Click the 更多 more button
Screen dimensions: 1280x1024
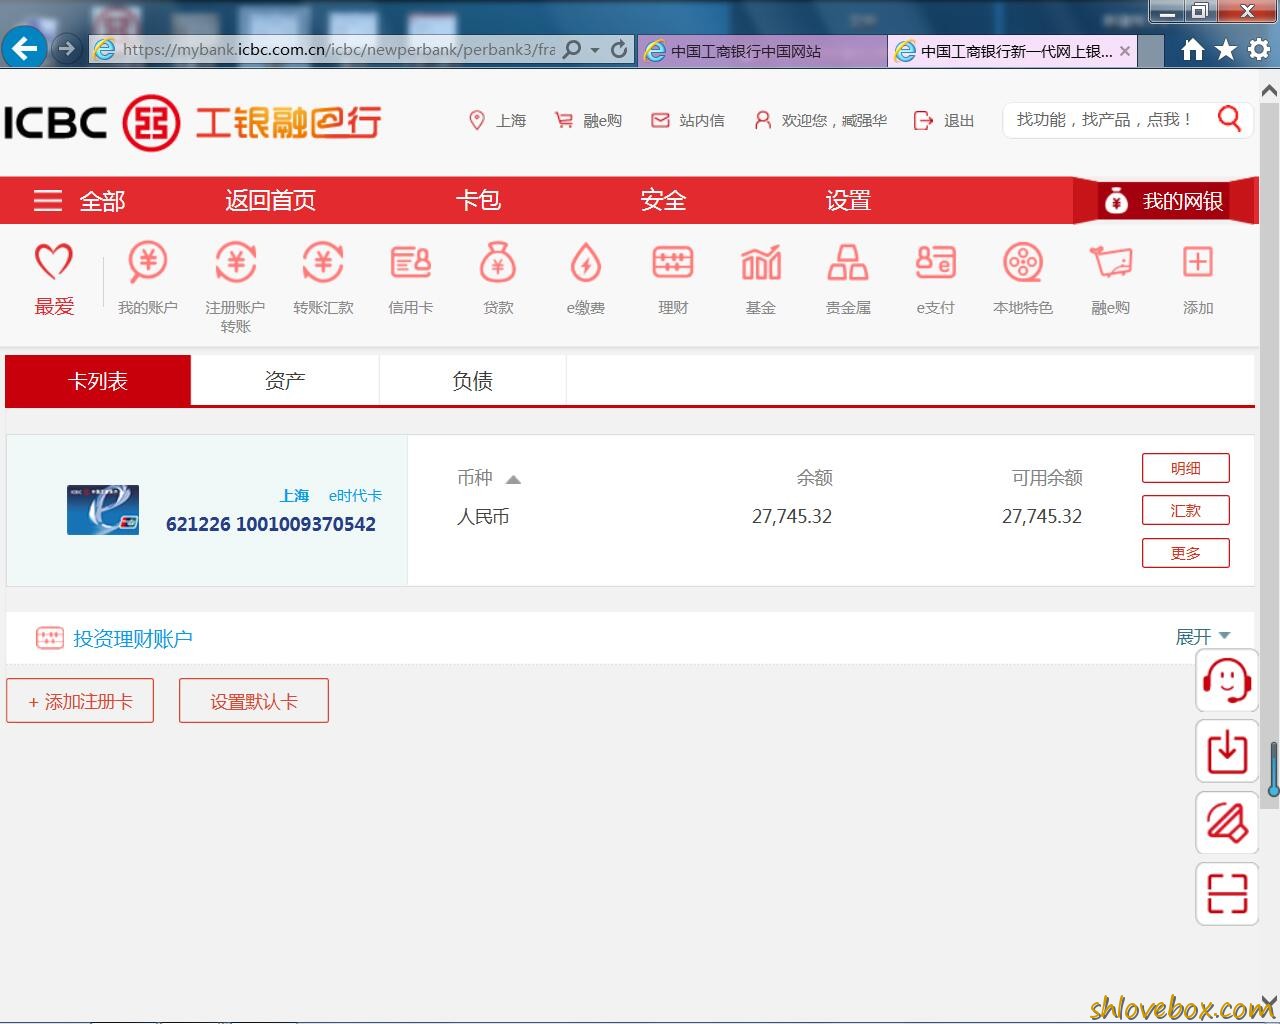click(1186, 553)
